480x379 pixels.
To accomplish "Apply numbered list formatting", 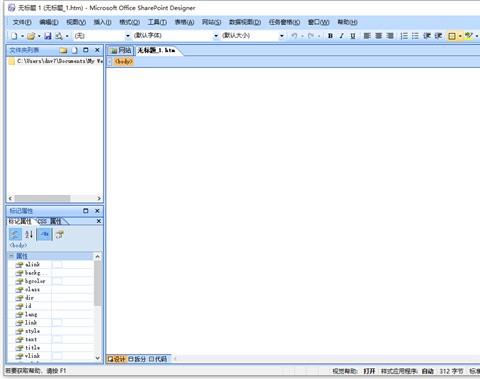I will tap(404, 36).
